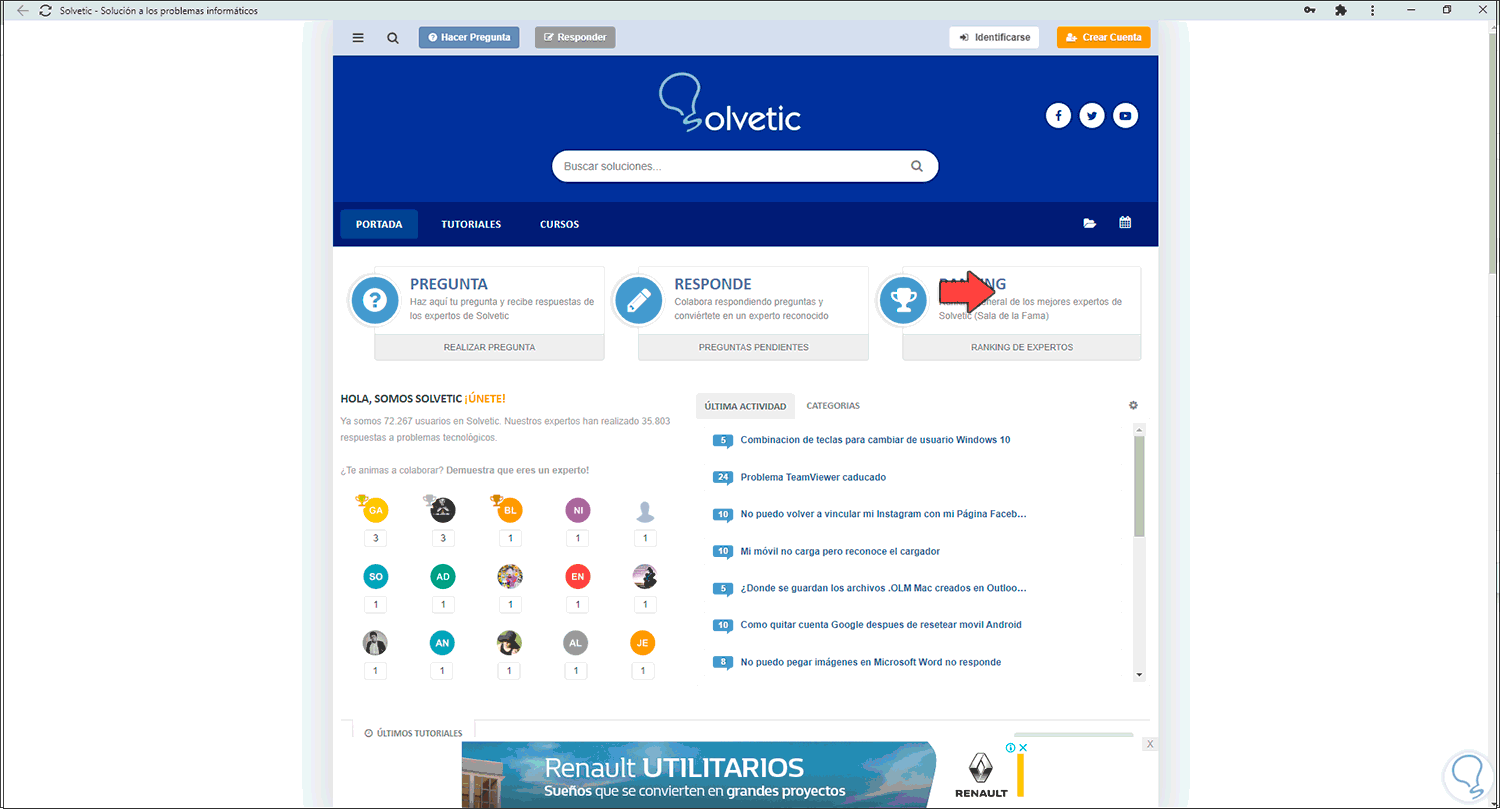Click the activity list scrollbar thumb
Viewport: 1500px width, 809px height.
(x=1138, y=486)
